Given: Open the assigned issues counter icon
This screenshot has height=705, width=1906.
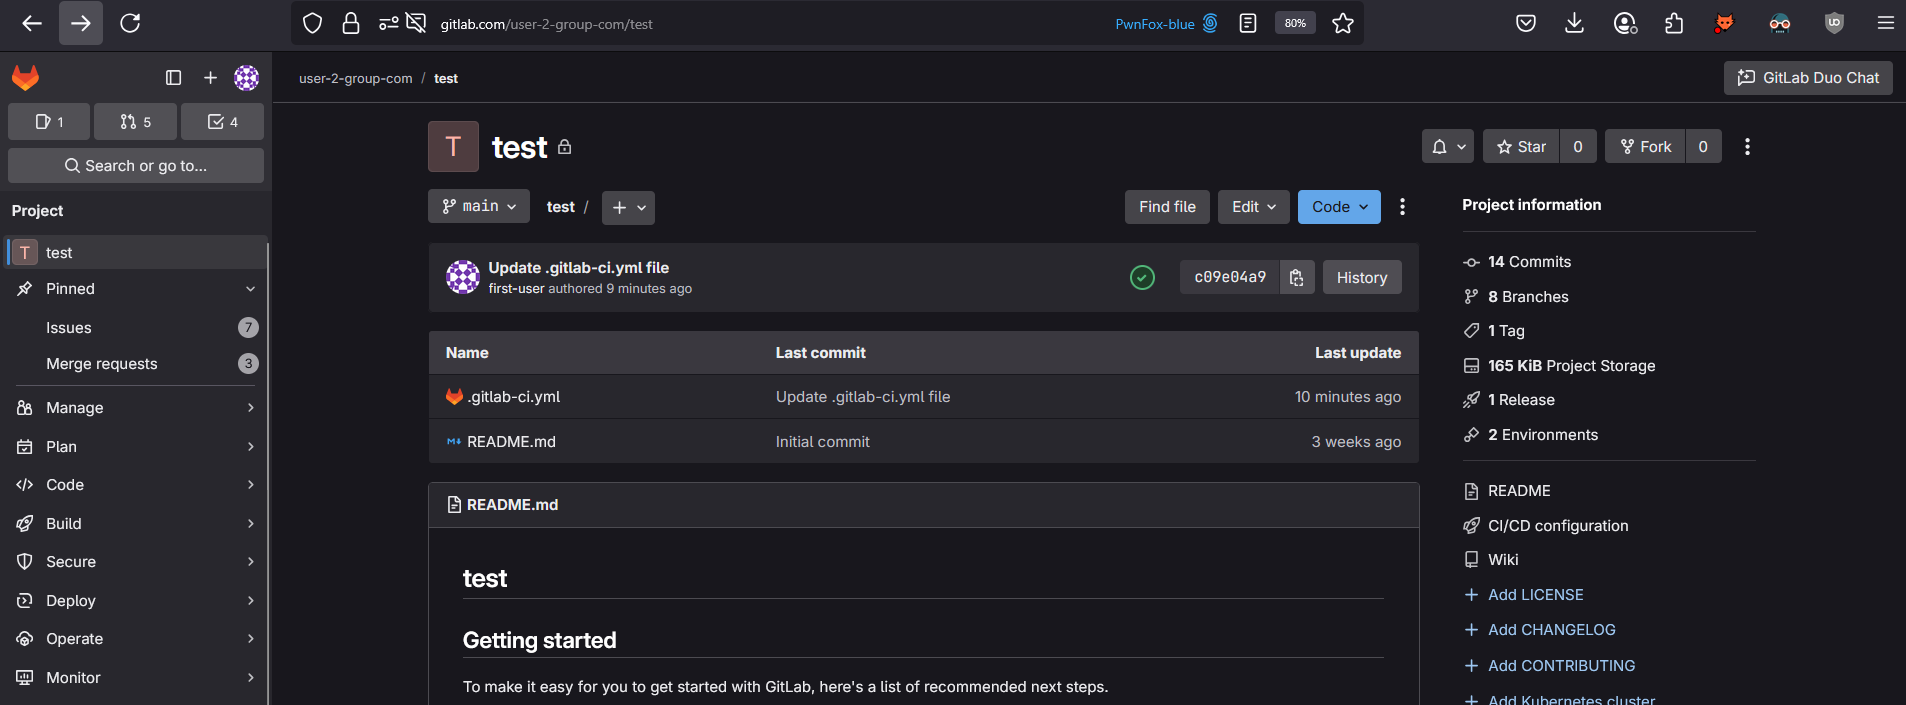Looking at the screenshot, I should (49, 122).
